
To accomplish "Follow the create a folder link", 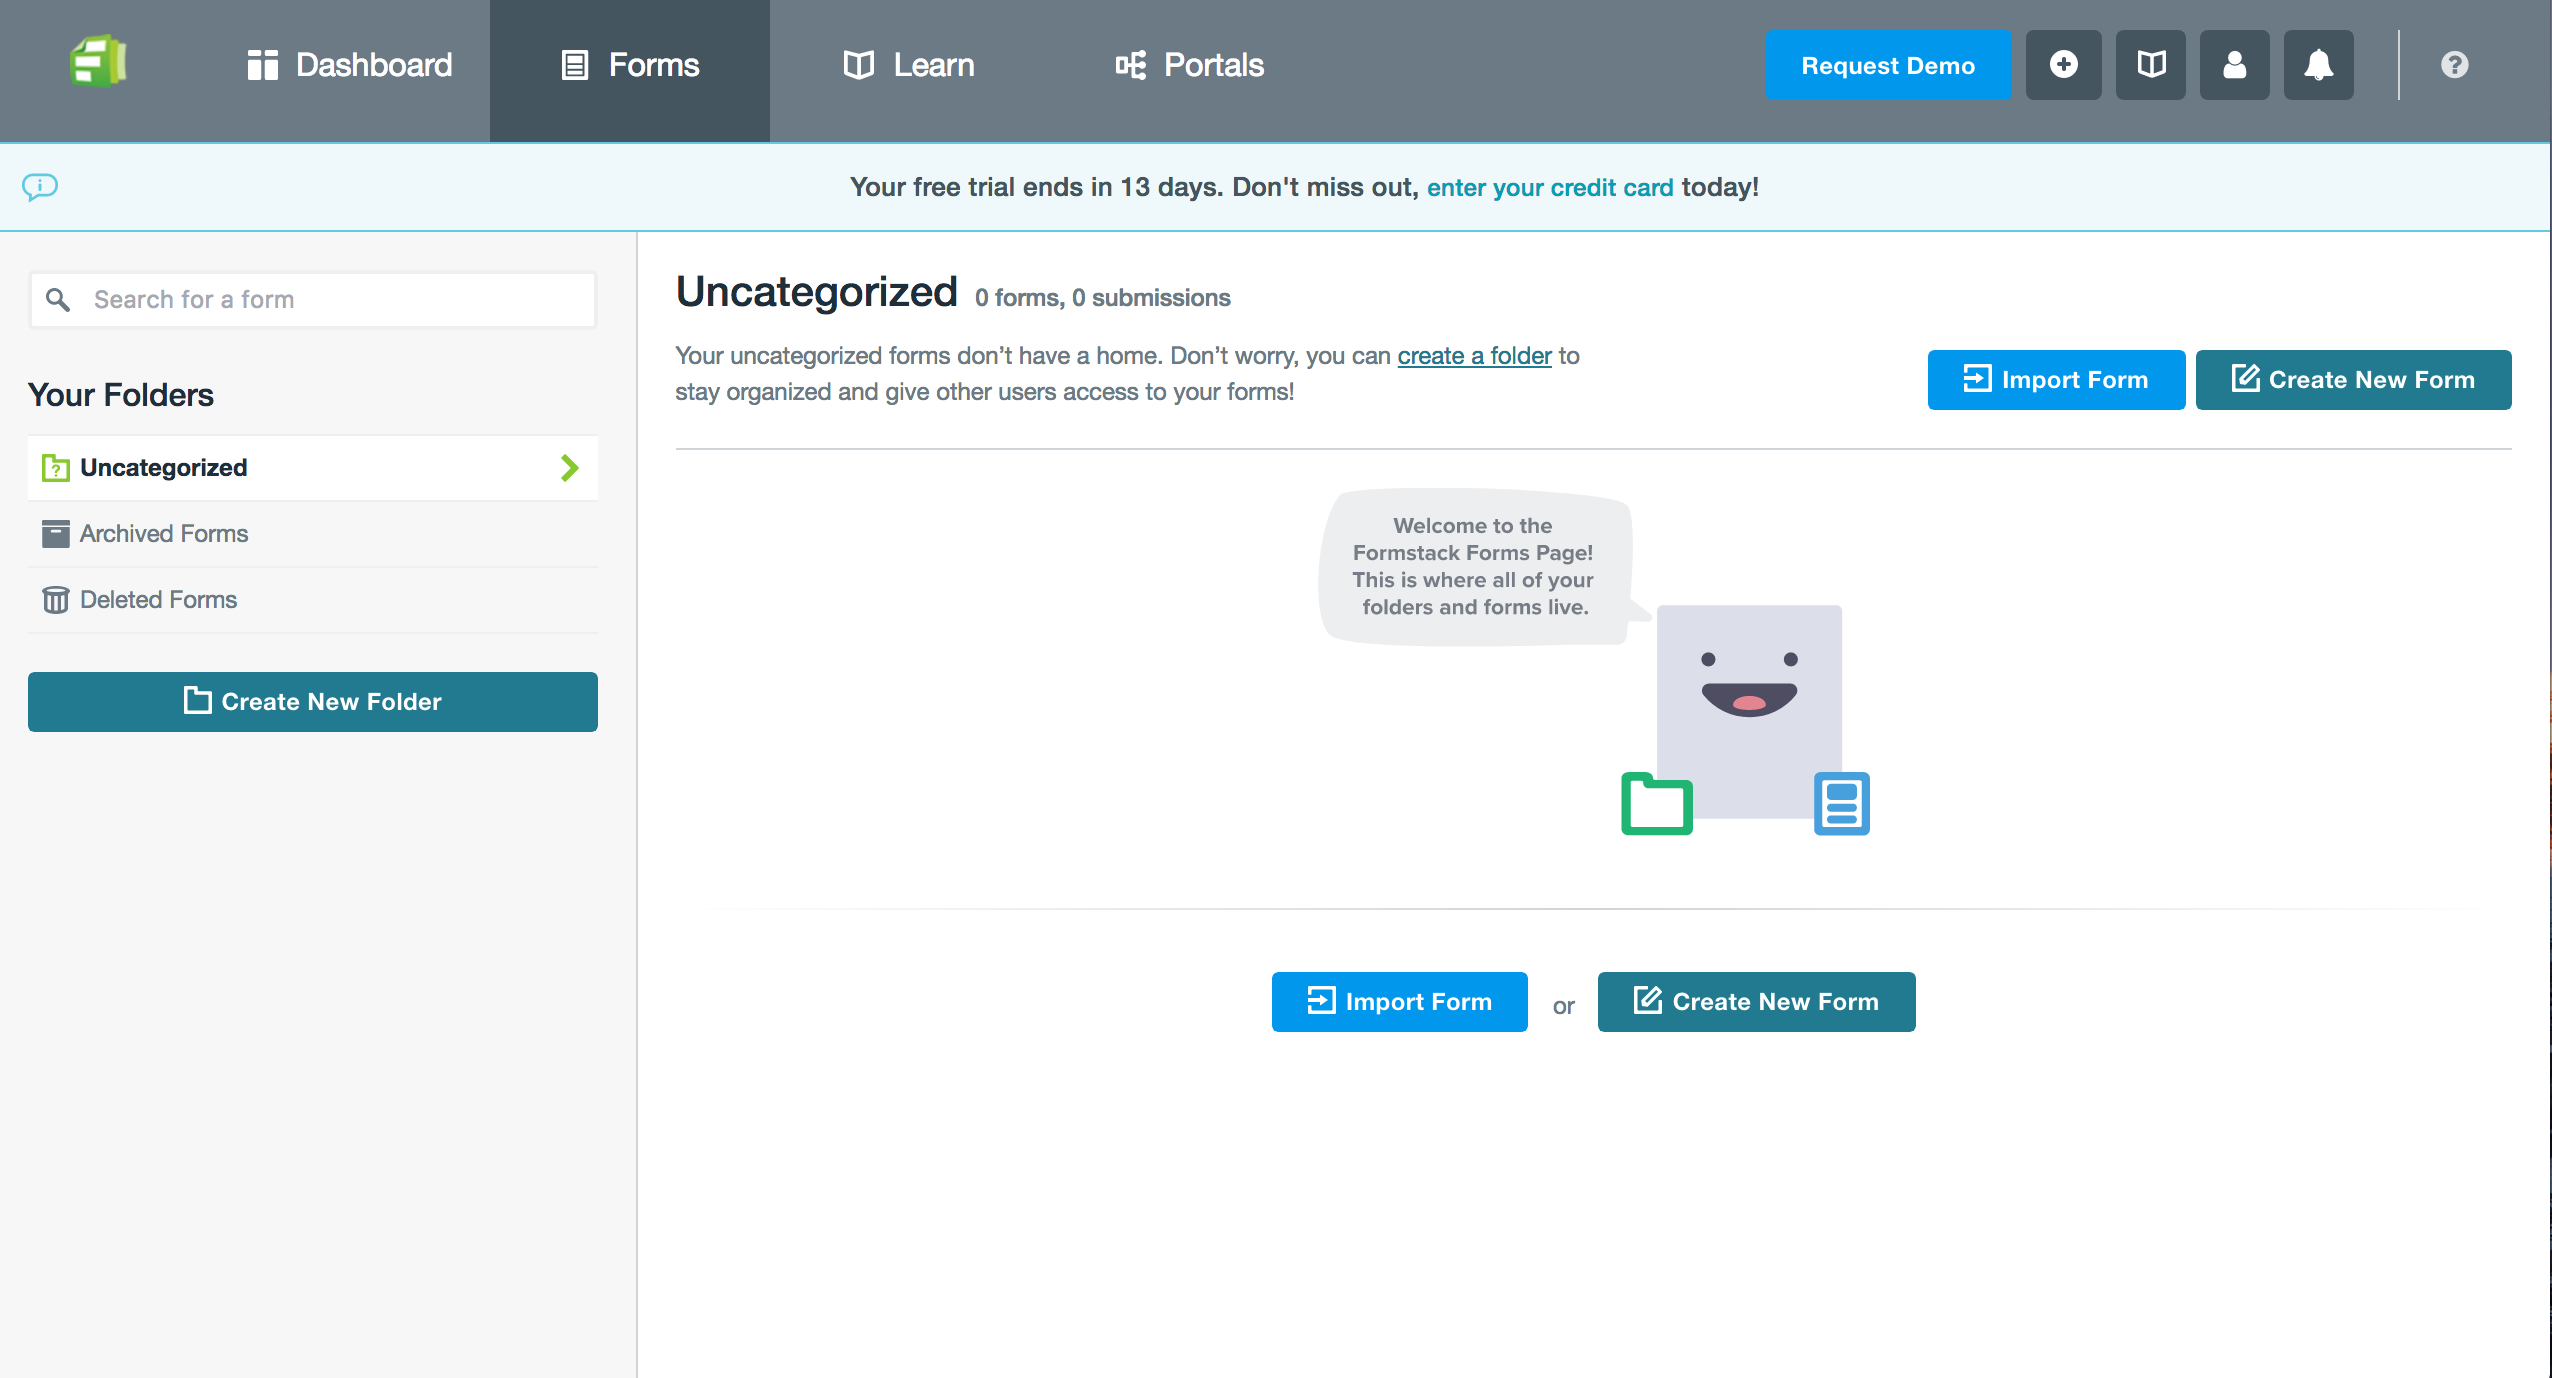I will (x=1474, y=356).
